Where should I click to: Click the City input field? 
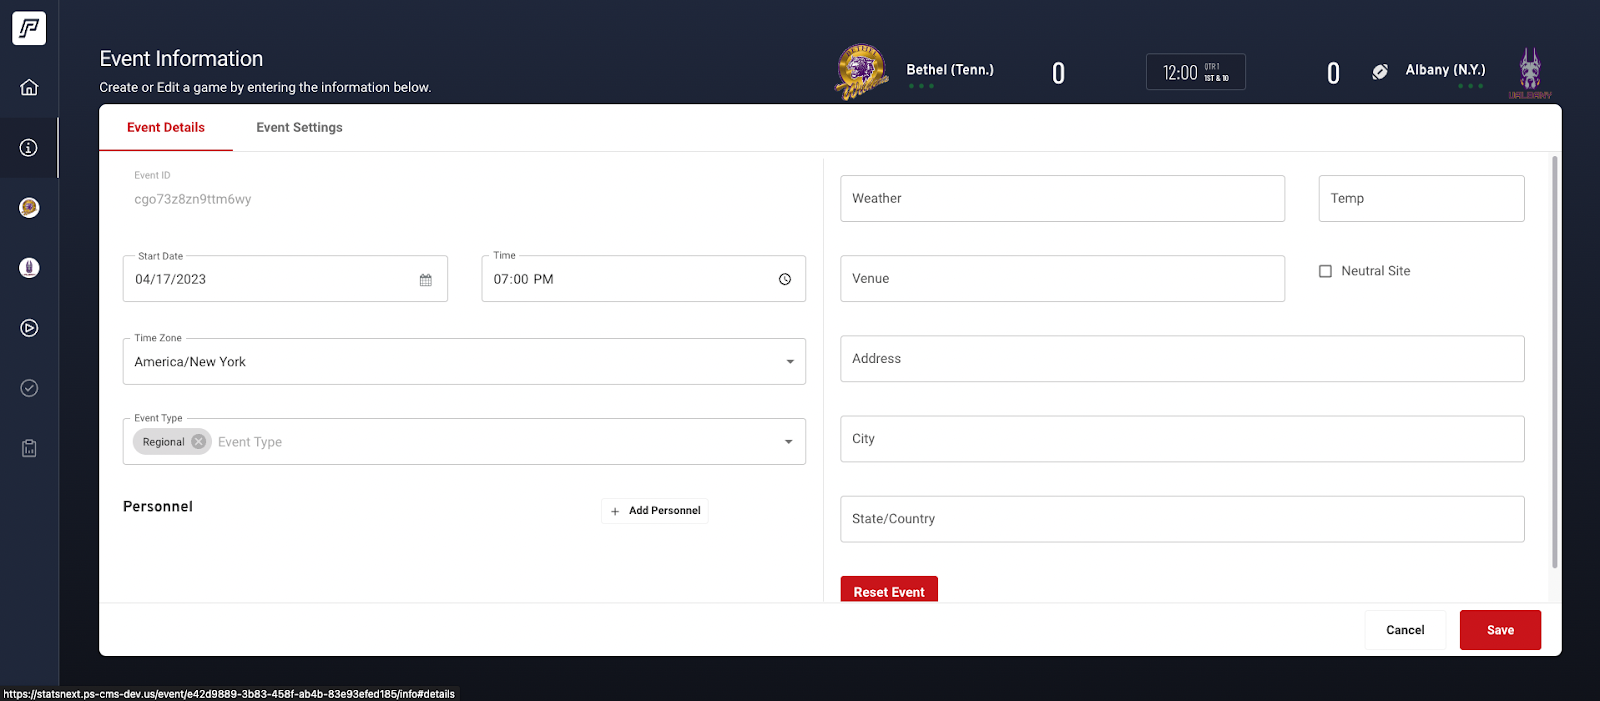click(x=1182, y=439)
